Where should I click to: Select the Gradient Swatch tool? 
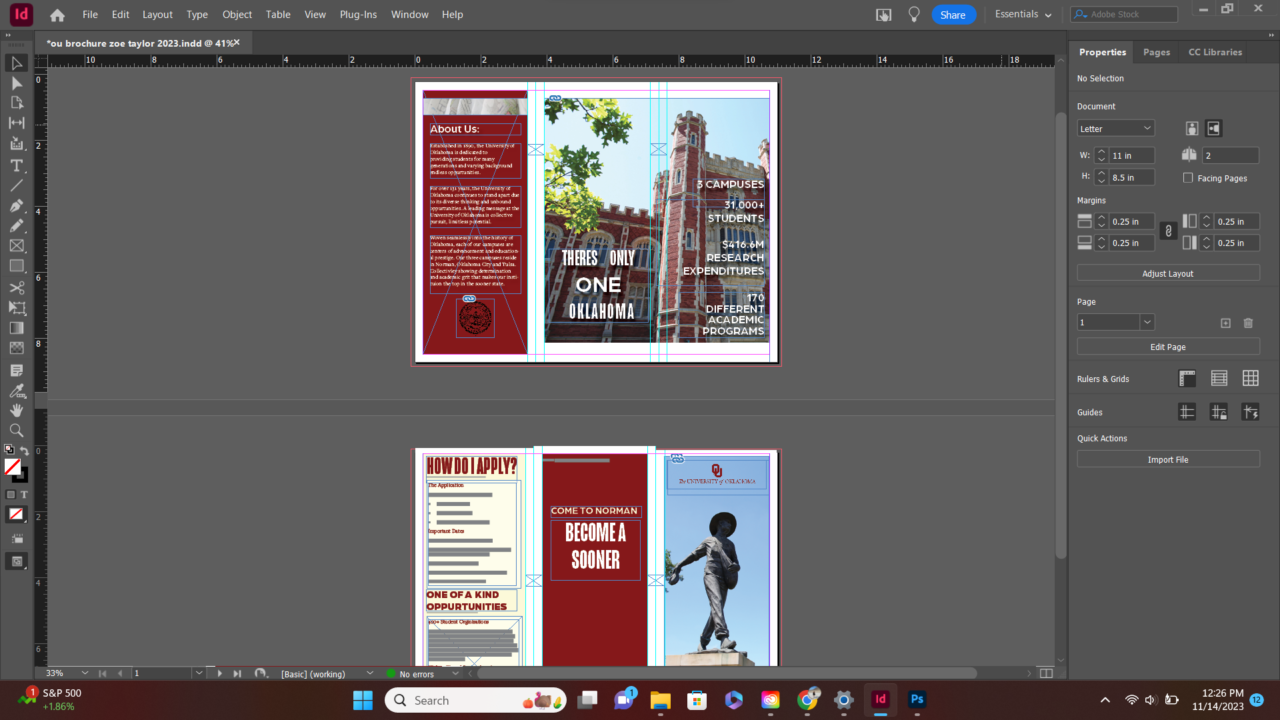[17, 328]
